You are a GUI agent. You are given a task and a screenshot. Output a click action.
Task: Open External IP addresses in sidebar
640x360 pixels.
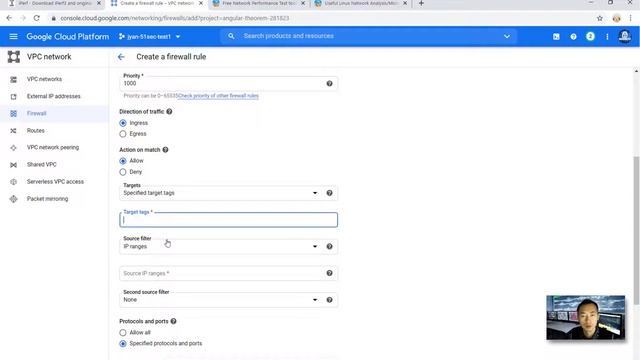point(53,96)
